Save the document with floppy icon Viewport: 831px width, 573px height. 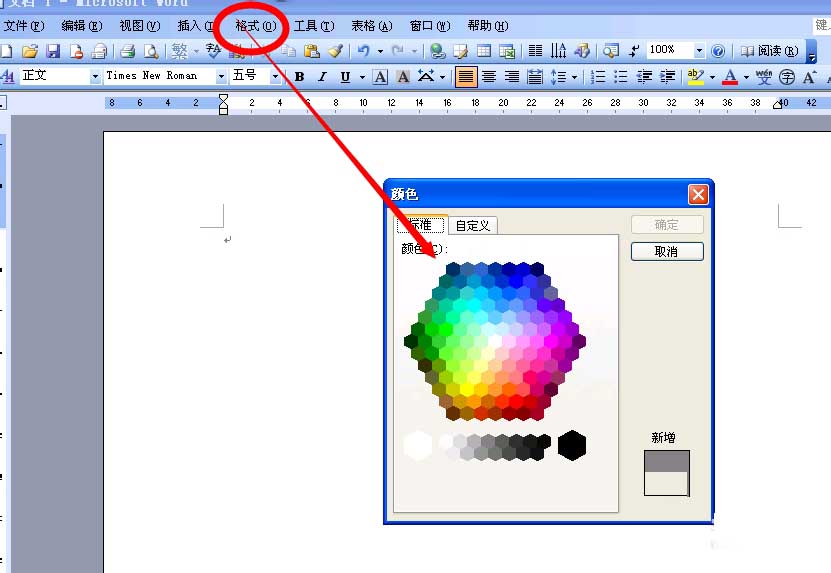pos(53,51)
